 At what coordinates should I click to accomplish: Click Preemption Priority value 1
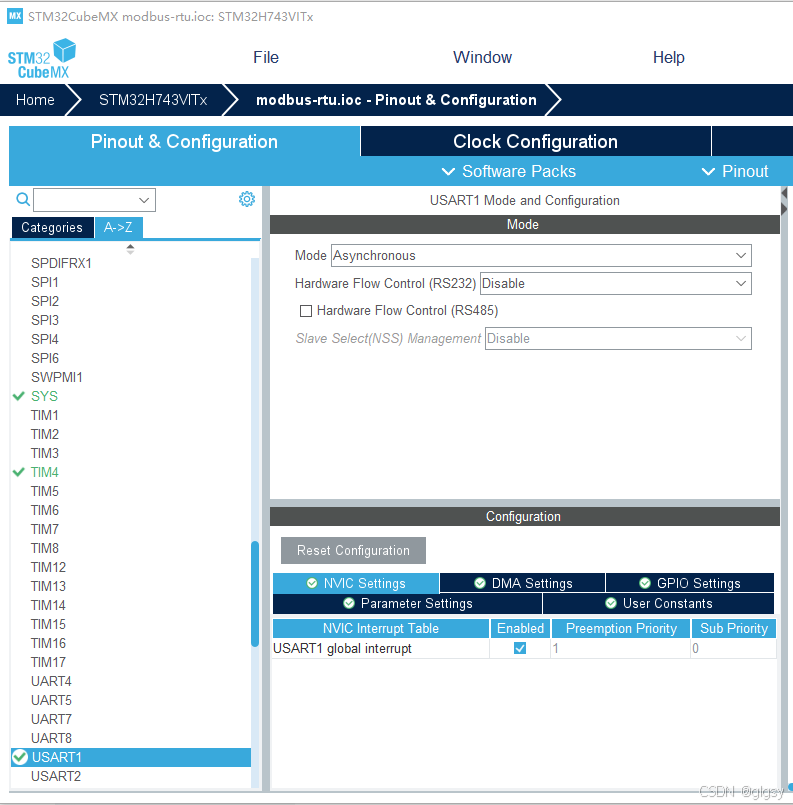click(621, 648)
